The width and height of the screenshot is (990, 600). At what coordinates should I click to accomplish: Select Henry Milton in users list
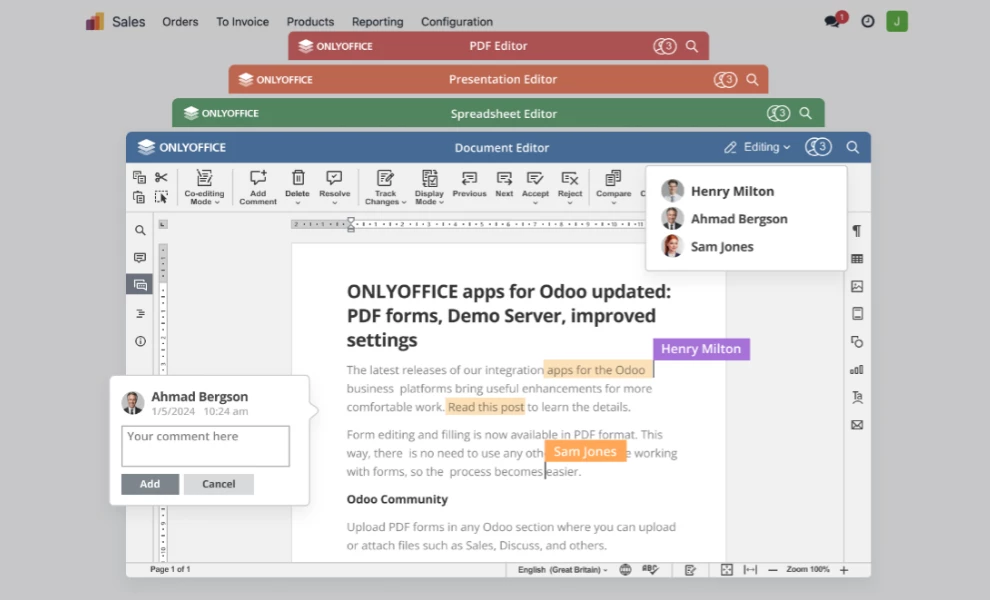718,191
